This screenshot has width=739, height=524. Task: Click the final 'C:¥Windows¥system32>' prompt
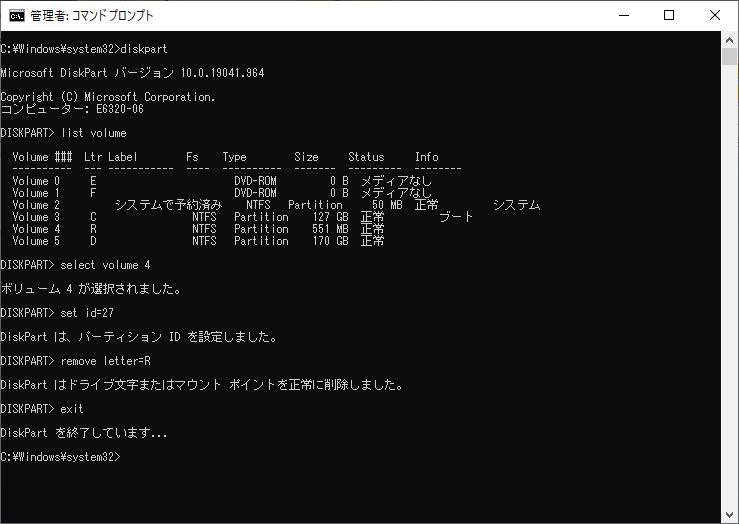click(x=60, y=457)
